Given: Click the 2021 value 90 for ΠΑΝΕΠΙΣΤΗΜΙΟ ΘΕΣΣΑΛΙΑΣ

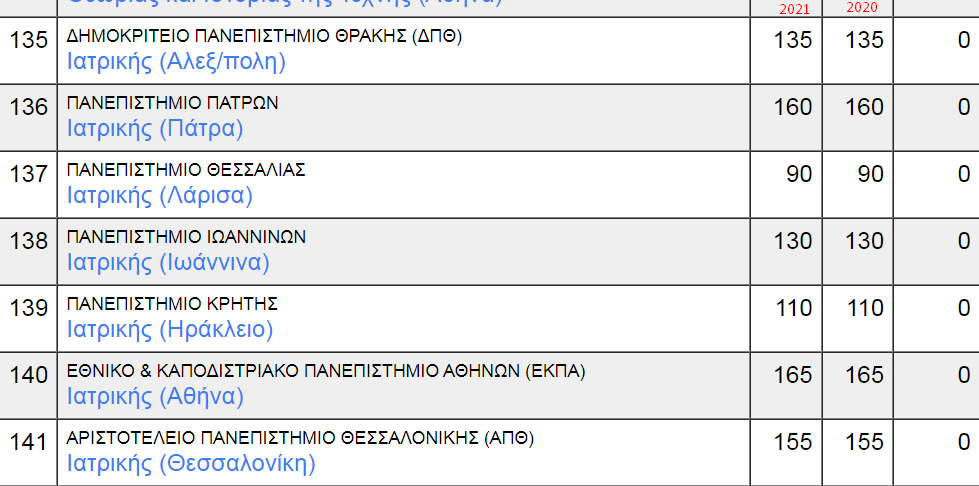Looking at the screenshot, I should tap(799, 174).
